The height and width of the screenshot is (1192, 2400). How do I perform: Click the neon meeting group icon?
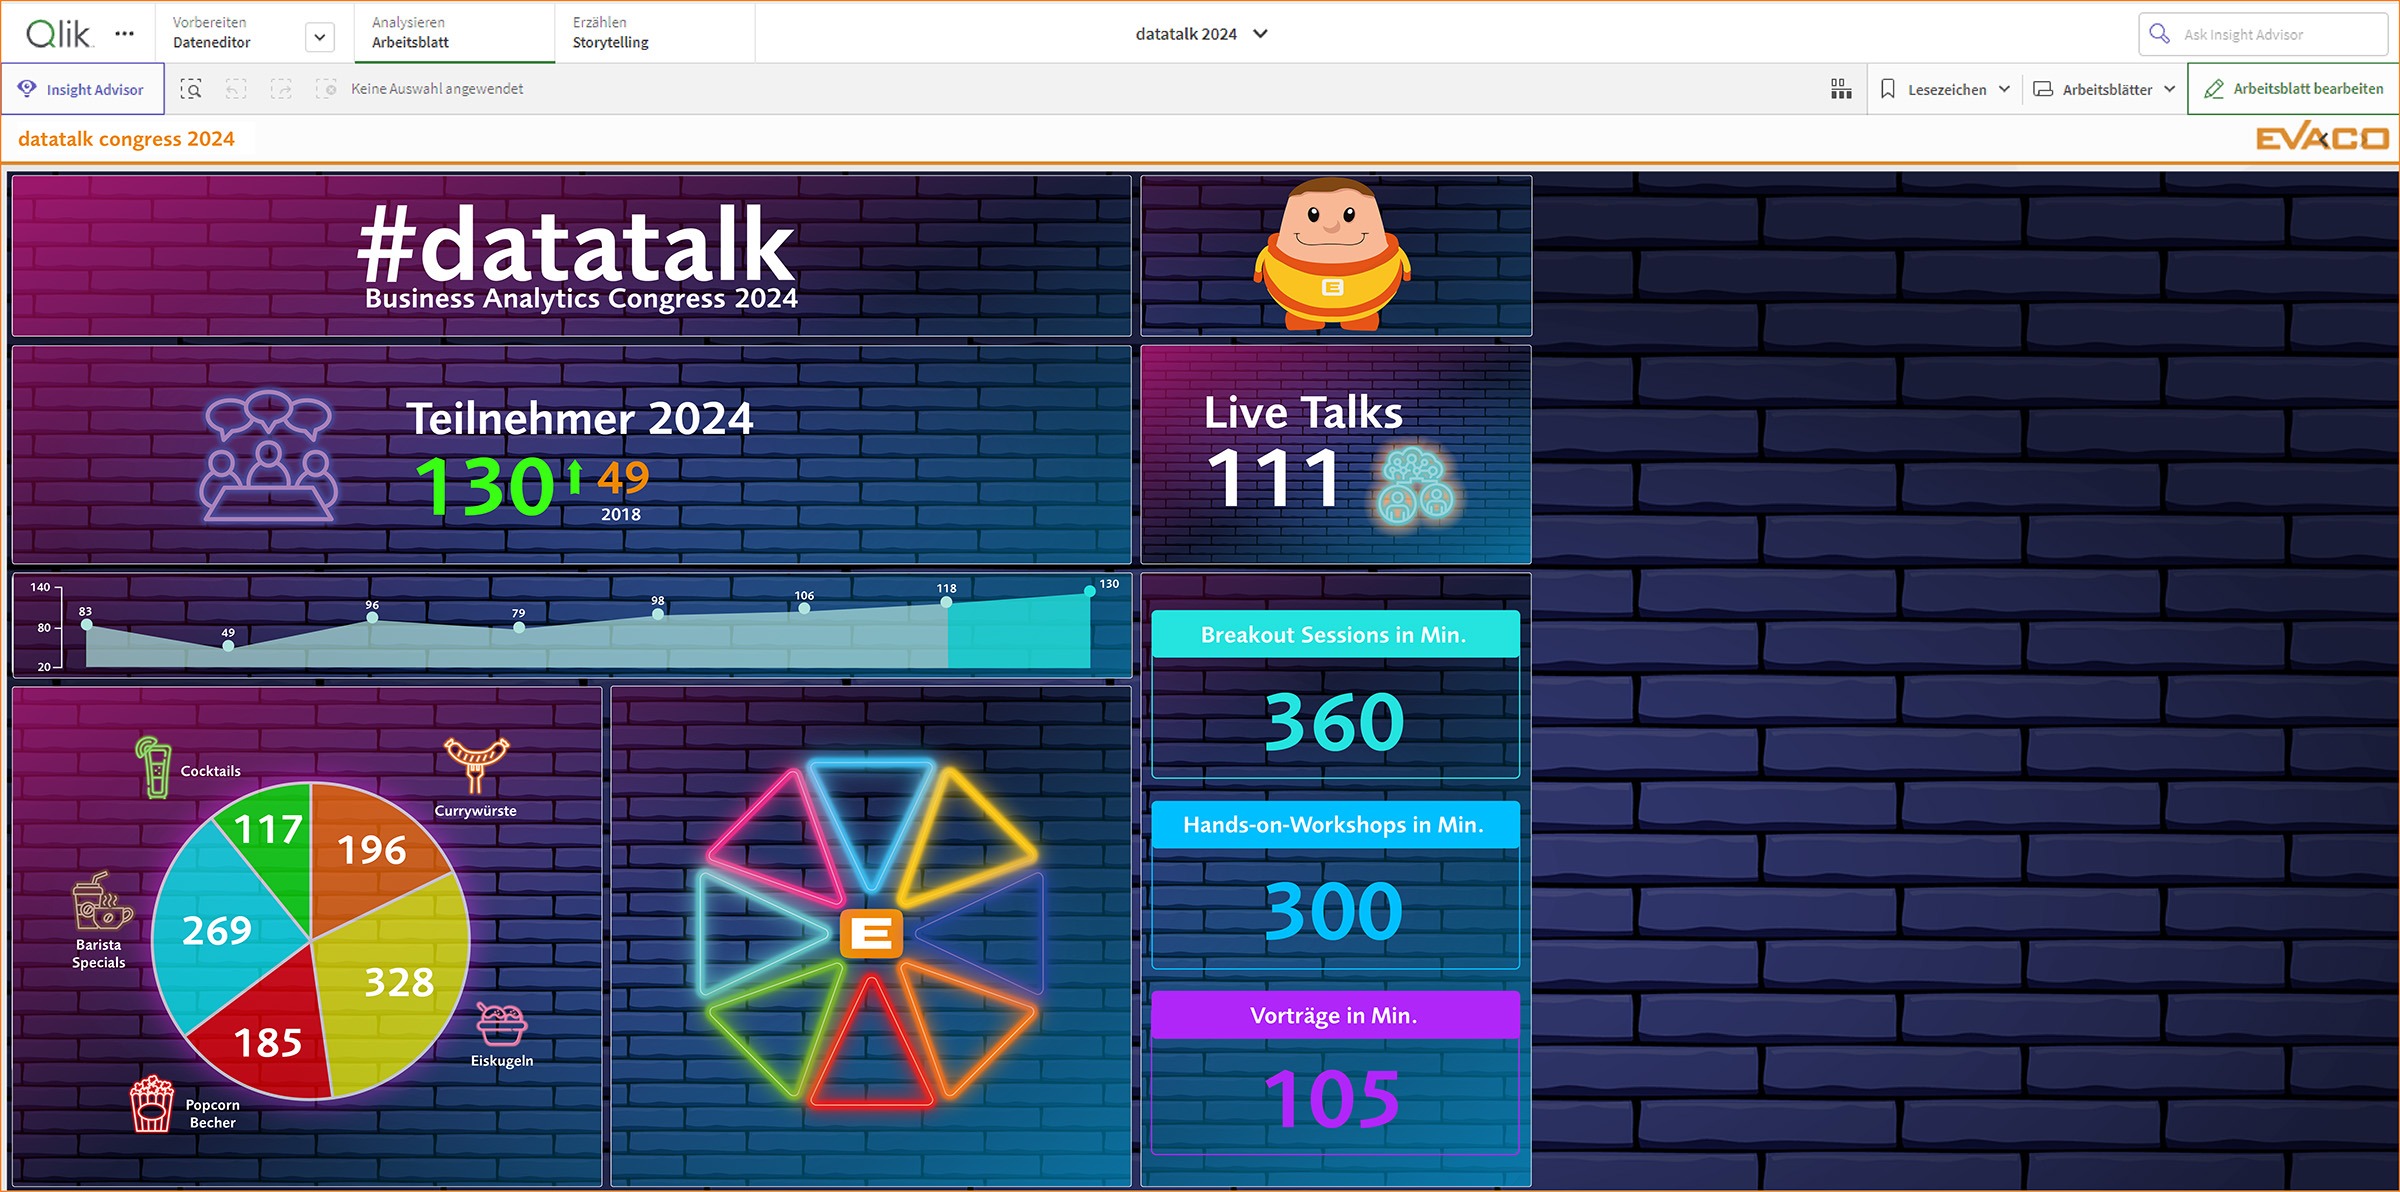pyautogui.click(x=268, y=456)
